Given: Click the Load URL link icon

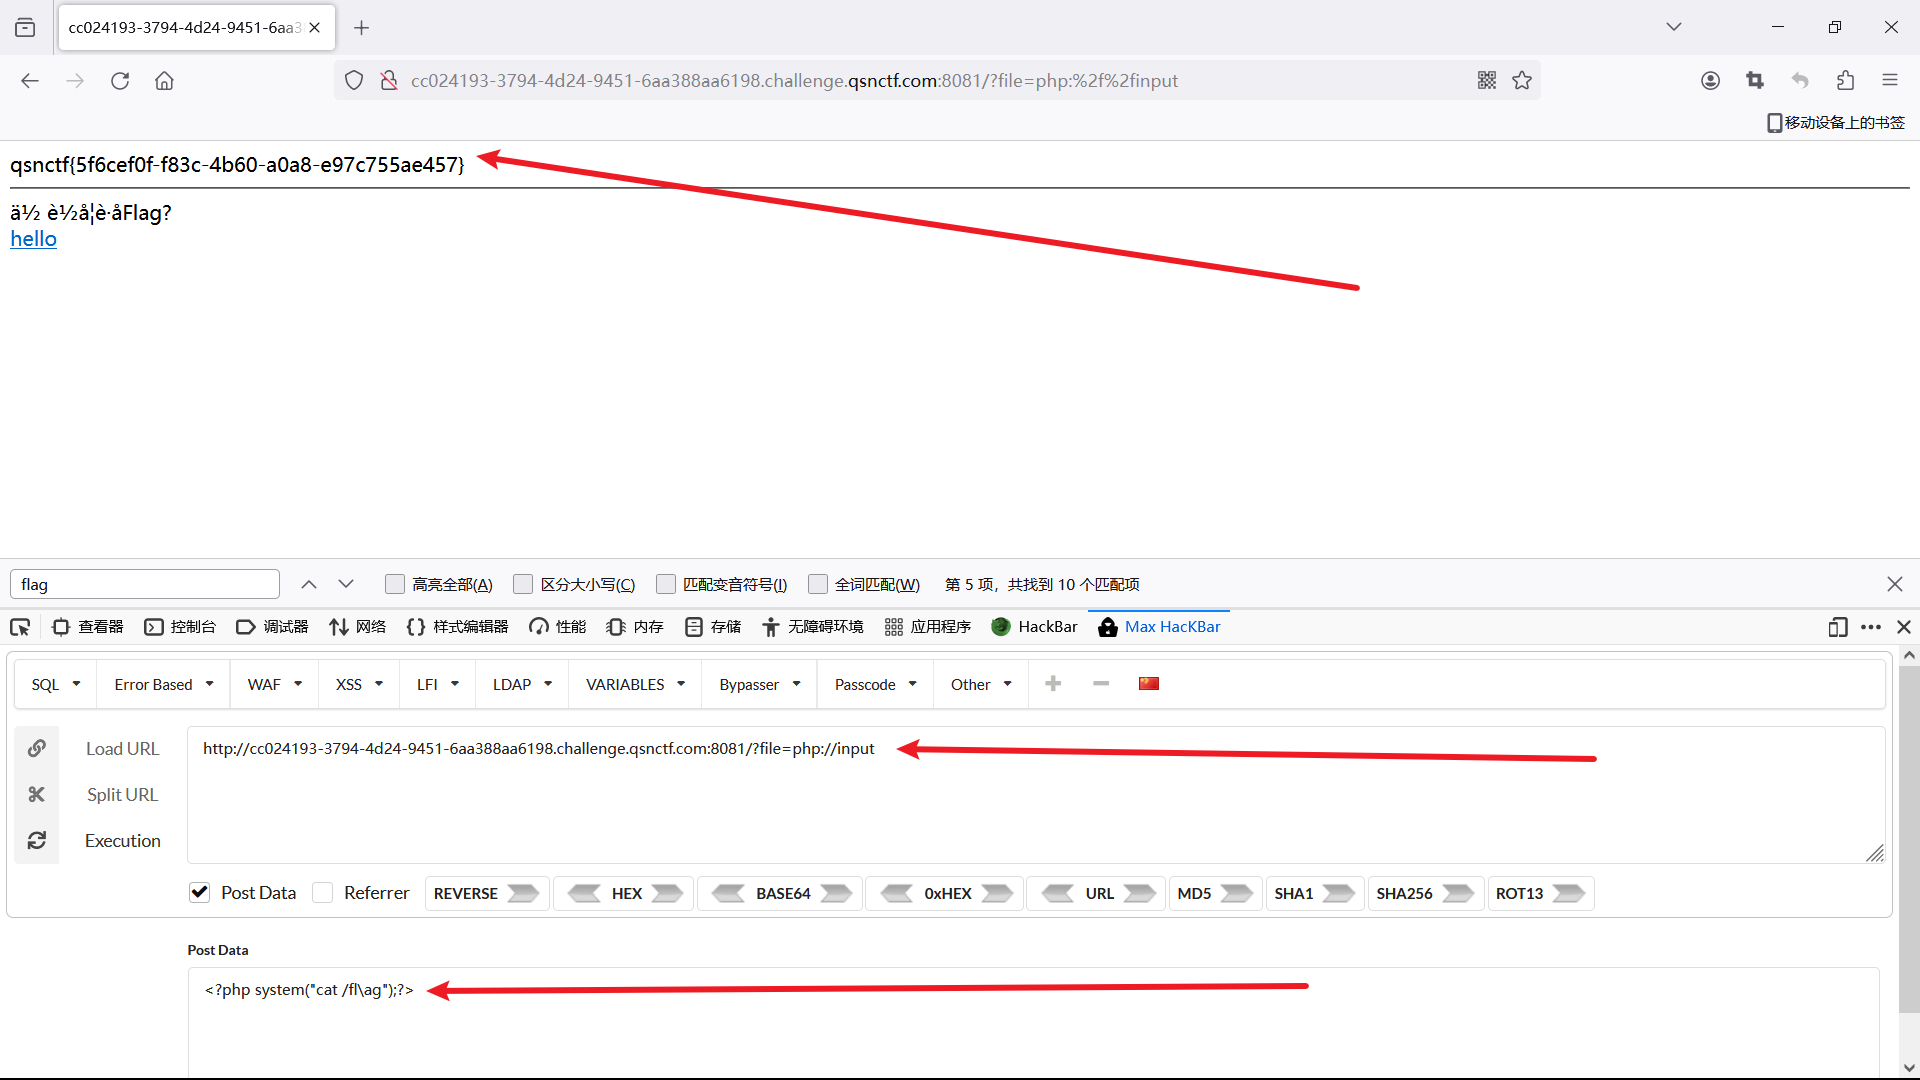Looking at the screenshot, I should tap(37, 748).
